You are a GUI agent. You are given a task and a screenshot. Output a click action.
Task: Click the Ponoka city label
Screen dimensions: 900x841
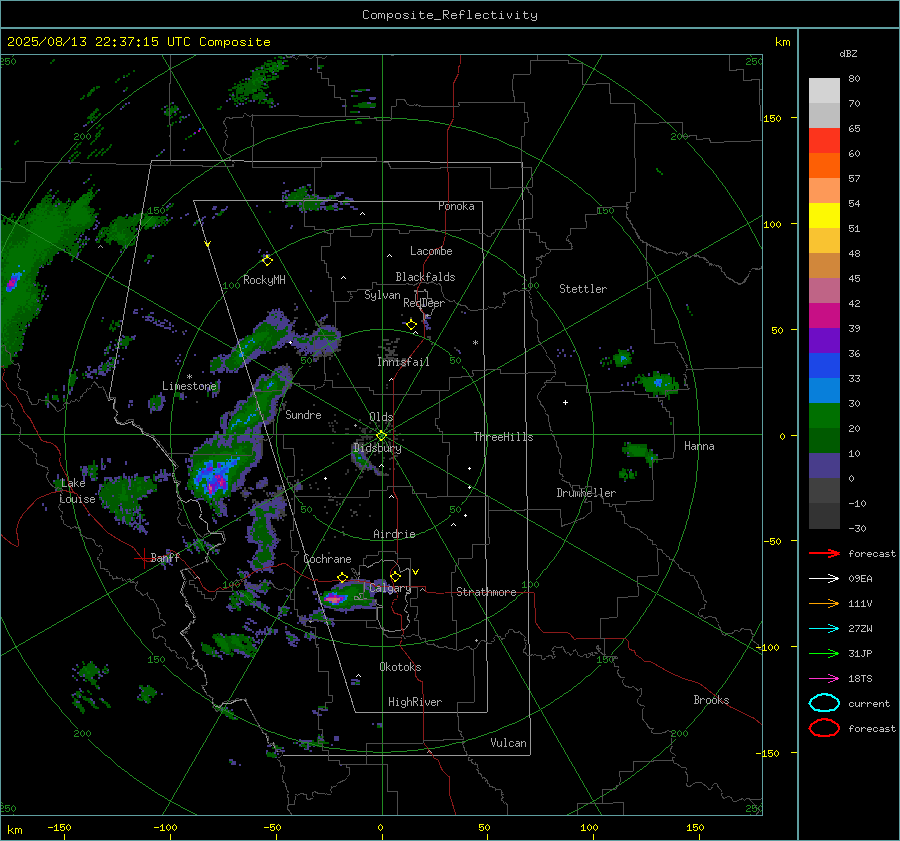click(456, 206)
